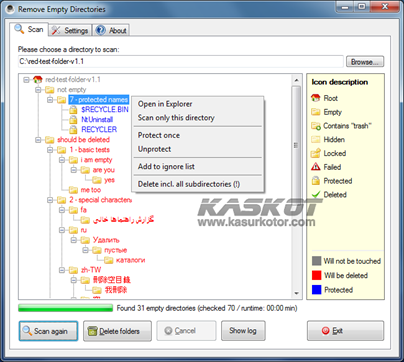Viewport: 404px width, 362px height.
Task: Click the green scan progress bar
Action: tap(65, 308)
